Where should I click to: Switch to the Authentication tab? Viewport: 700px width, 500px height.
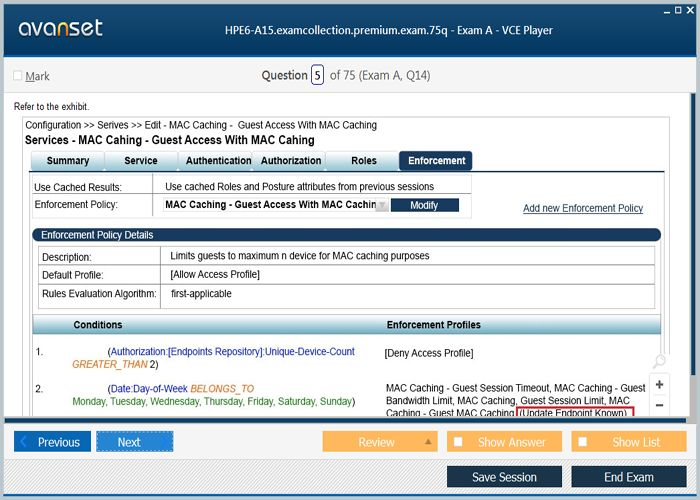(x=218, y=161)
